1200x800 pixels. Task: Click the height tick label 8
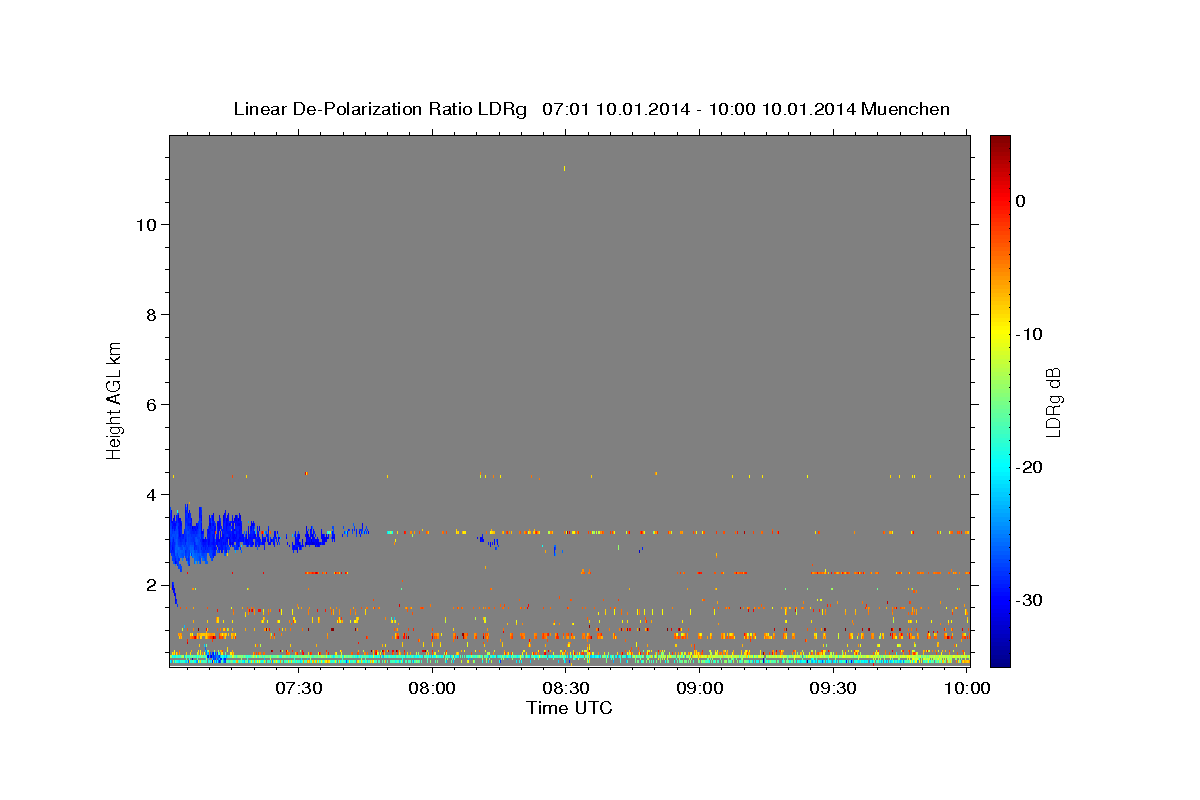coord(152,315)
